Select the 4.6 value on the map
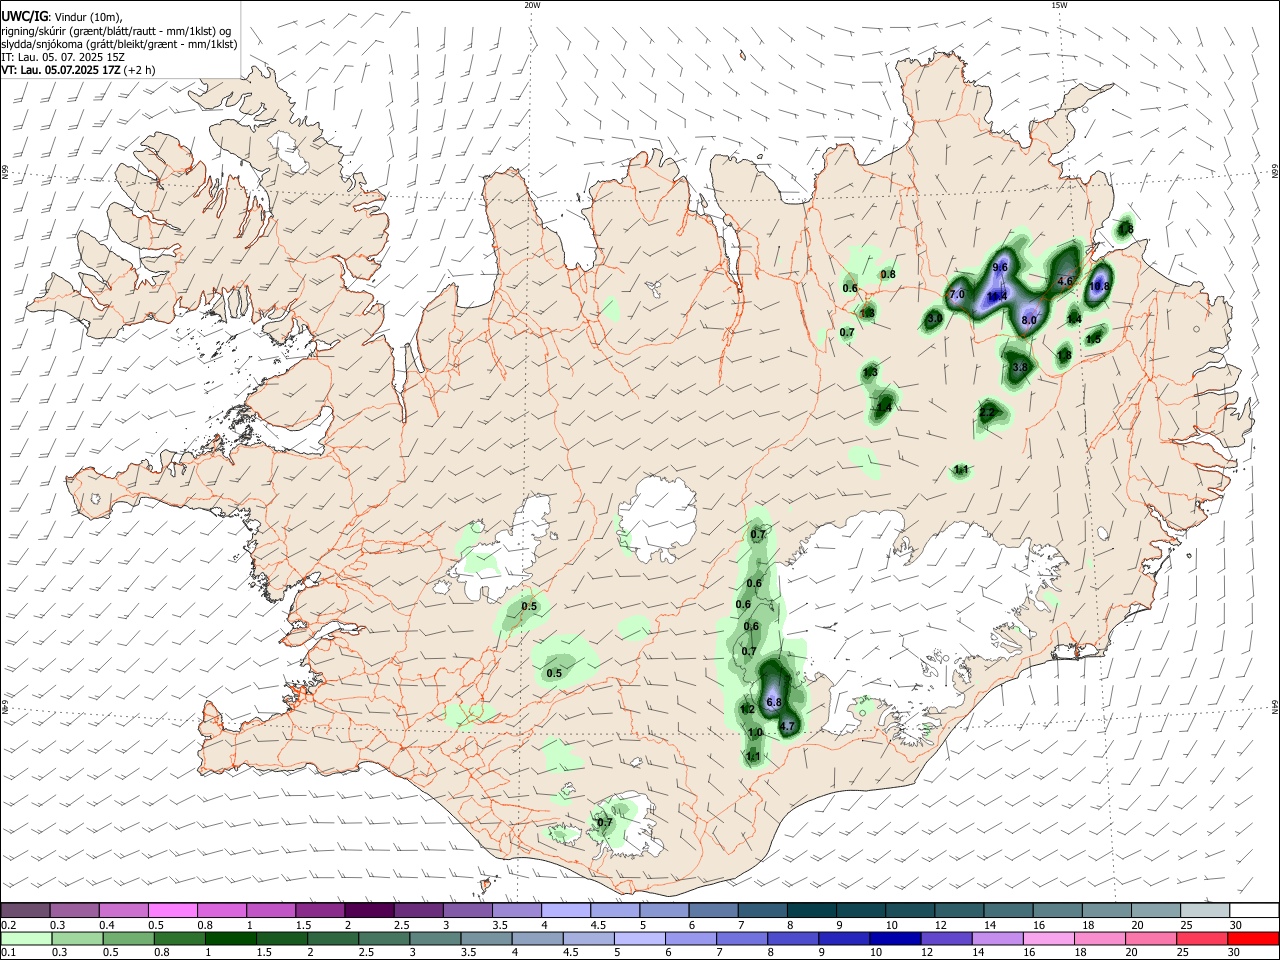 tap(1065, 282)
